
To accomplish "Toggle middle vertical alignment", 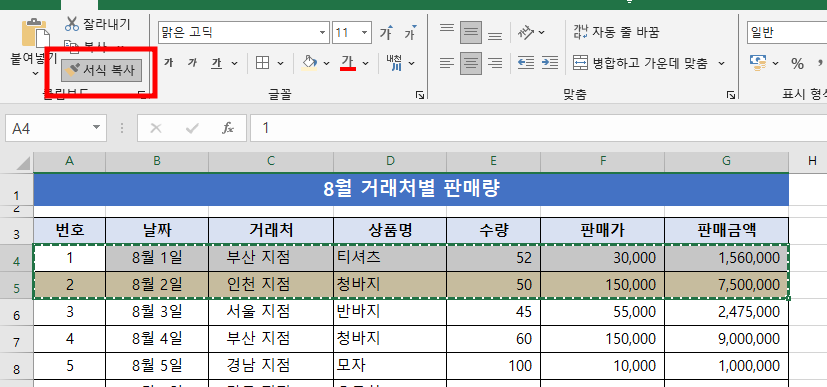I will coord(471,33).
